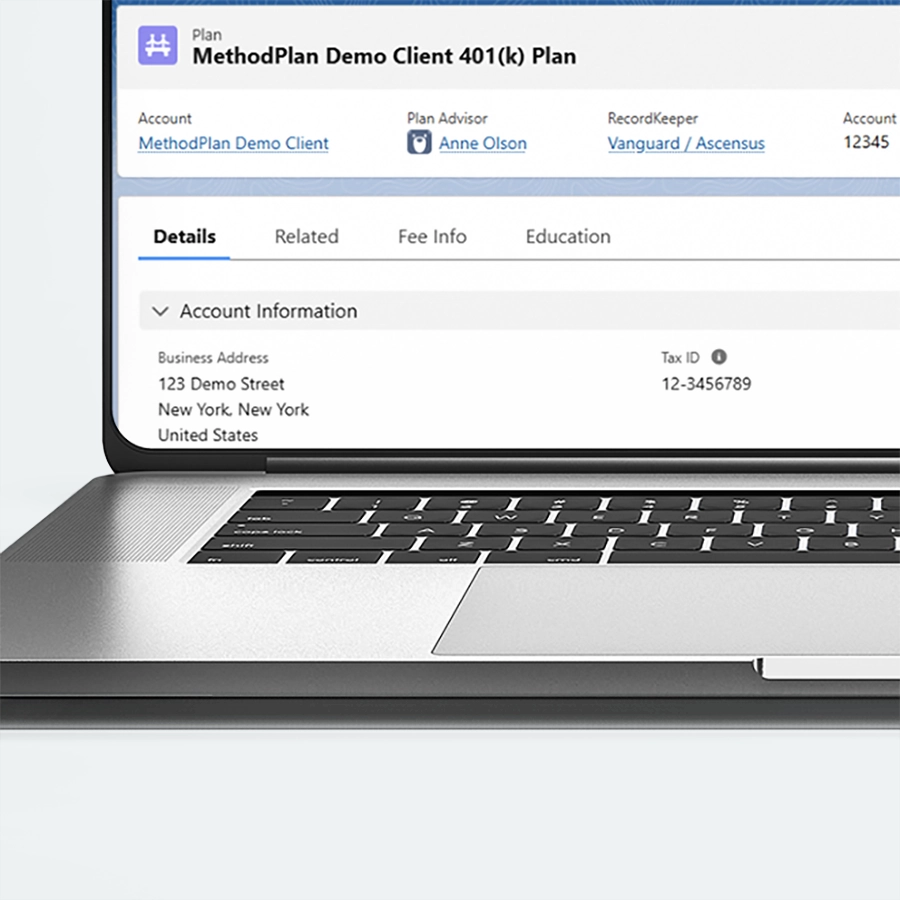The image size is (900, 900).
Task: Click the Tax ID field label
Action: tap(680, 358)
